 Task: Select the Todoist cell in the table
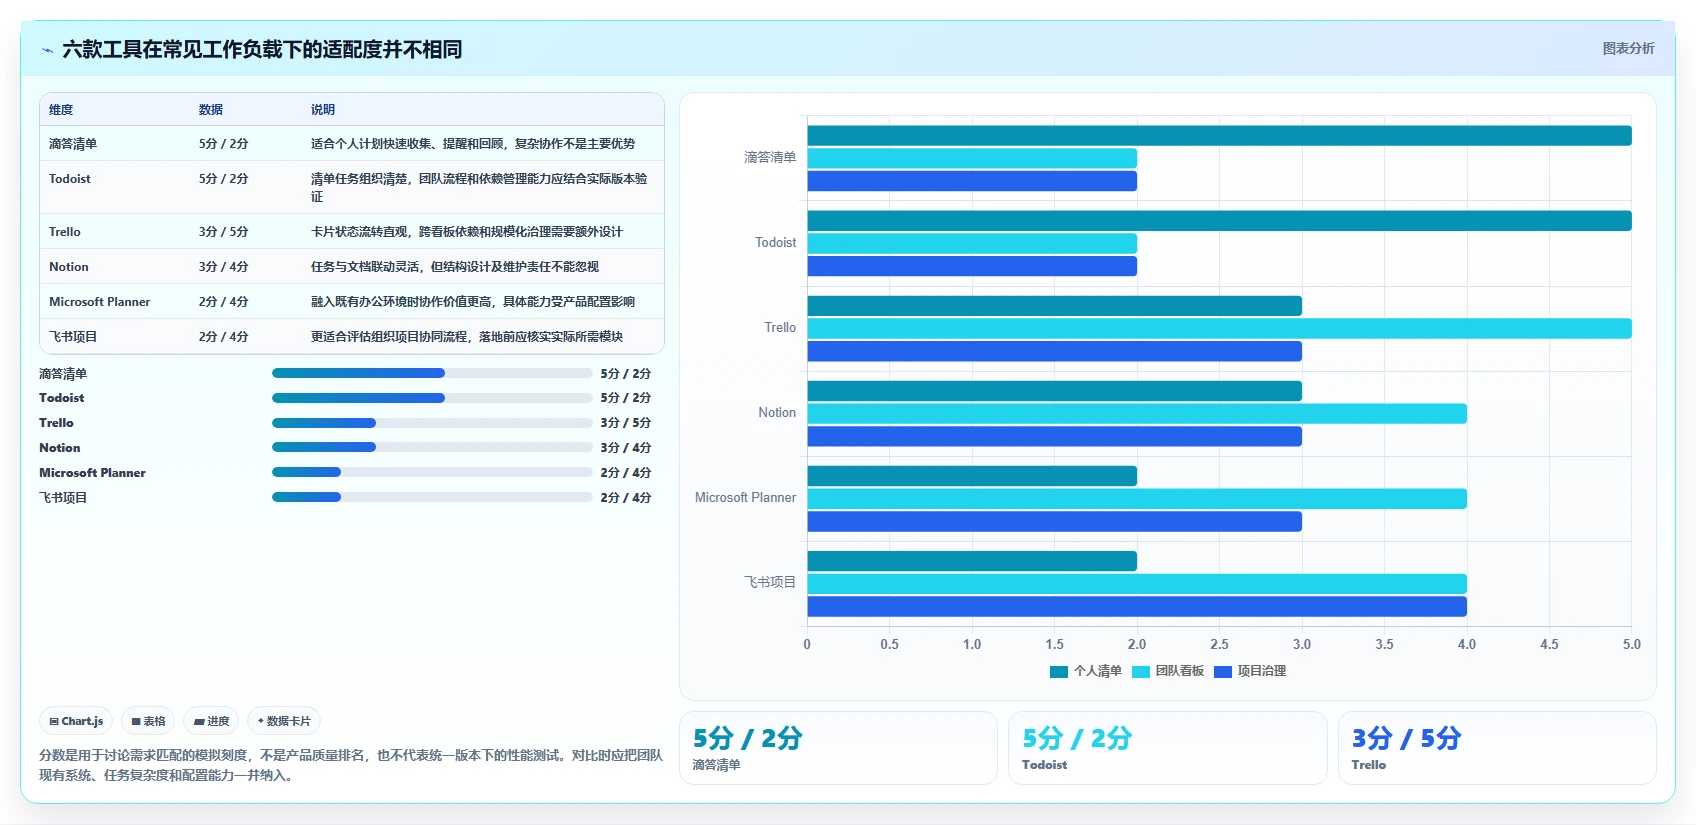[x=70, y=179]
